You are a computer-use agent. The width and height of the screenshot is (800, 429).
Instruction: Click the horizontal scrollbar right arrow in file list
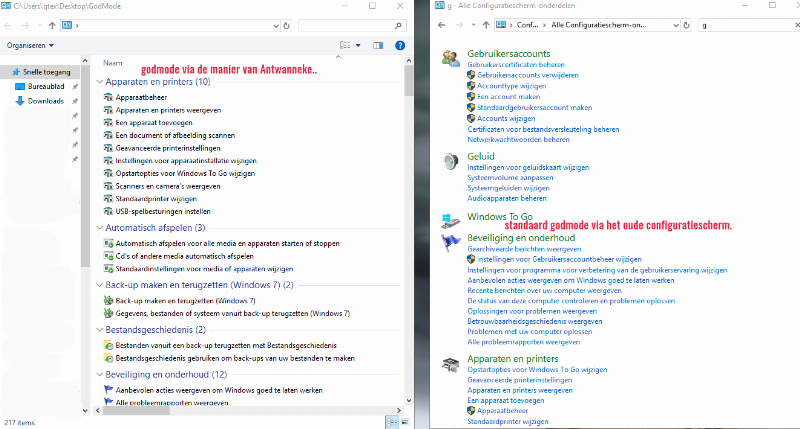point(399,410)
